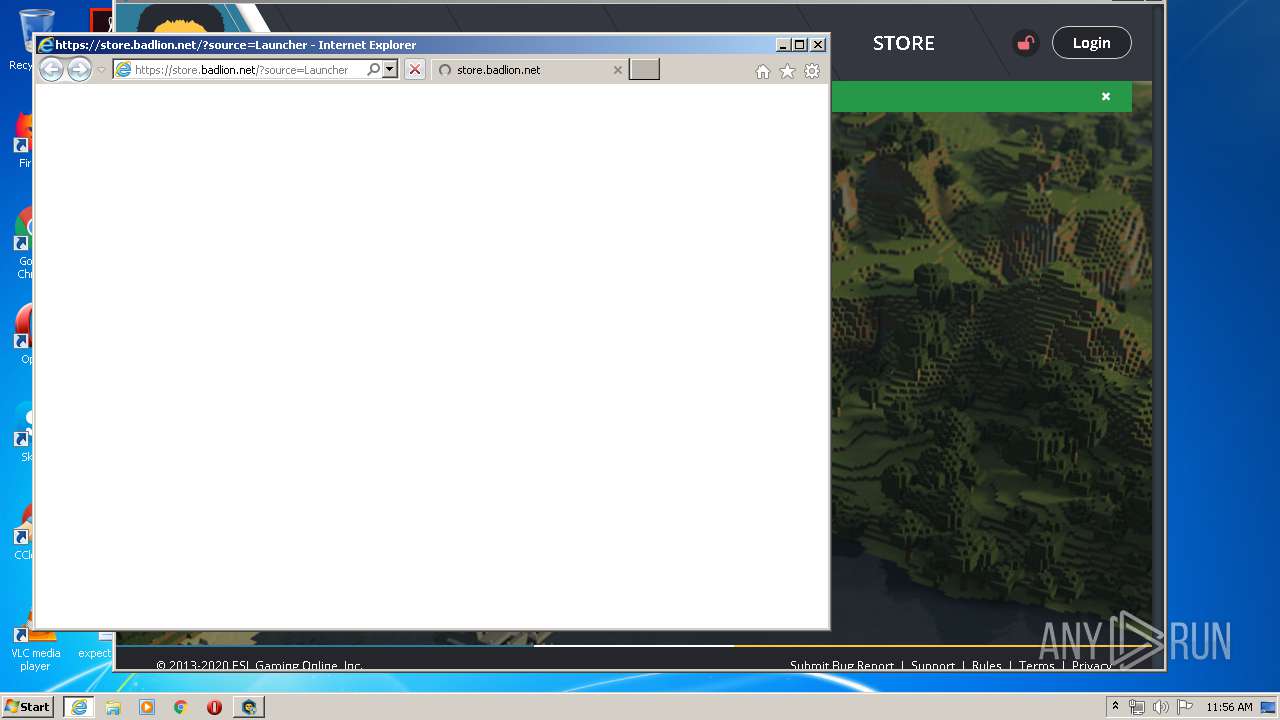Image resolution: width=1280 pixels, height=720 pixels.
Task: Click the copyright ESL Gaming Online text
Action: coord(259,666)
